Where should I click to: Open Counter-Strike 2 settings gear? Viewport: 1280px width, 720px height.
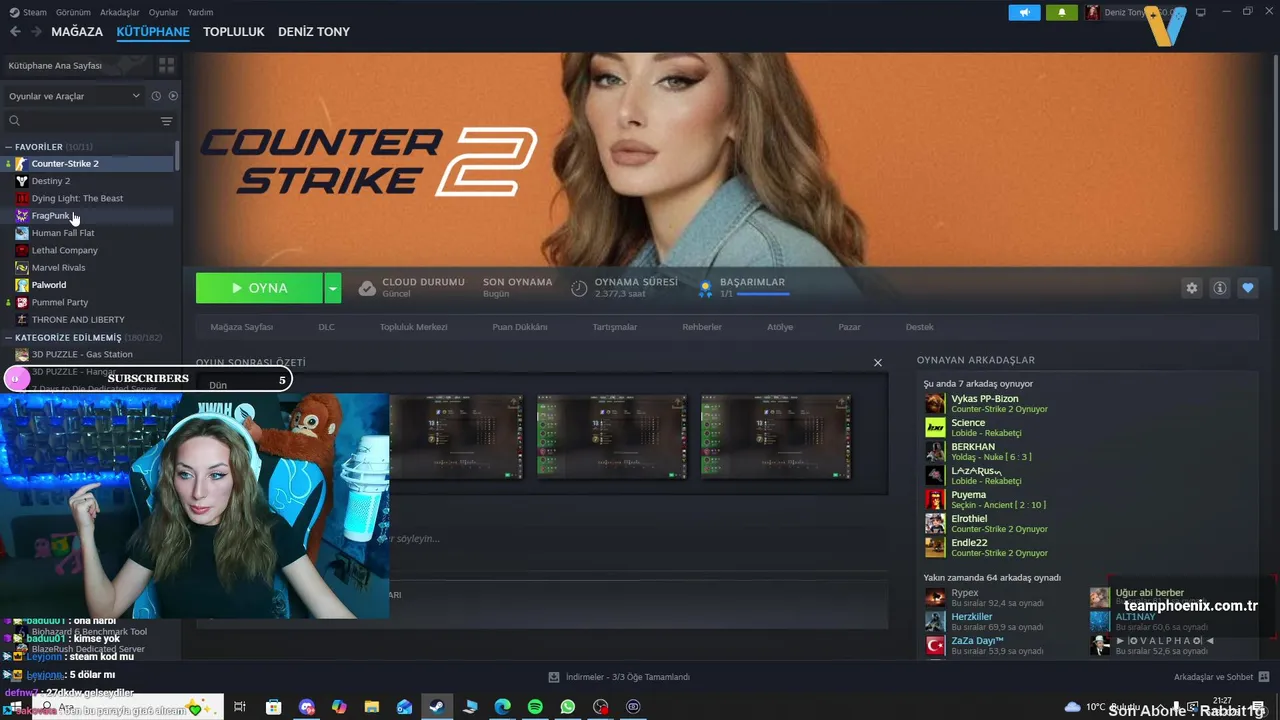[x=1191, y=288]
